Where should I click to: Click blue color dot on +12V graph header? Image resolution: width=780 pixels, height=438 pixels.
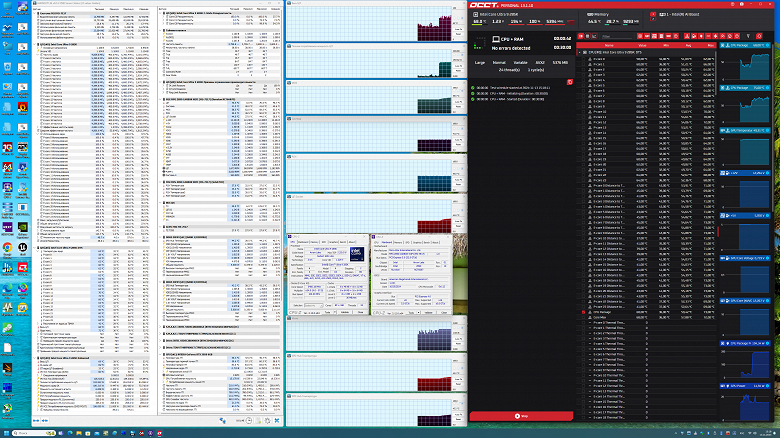tap(768, 173)
